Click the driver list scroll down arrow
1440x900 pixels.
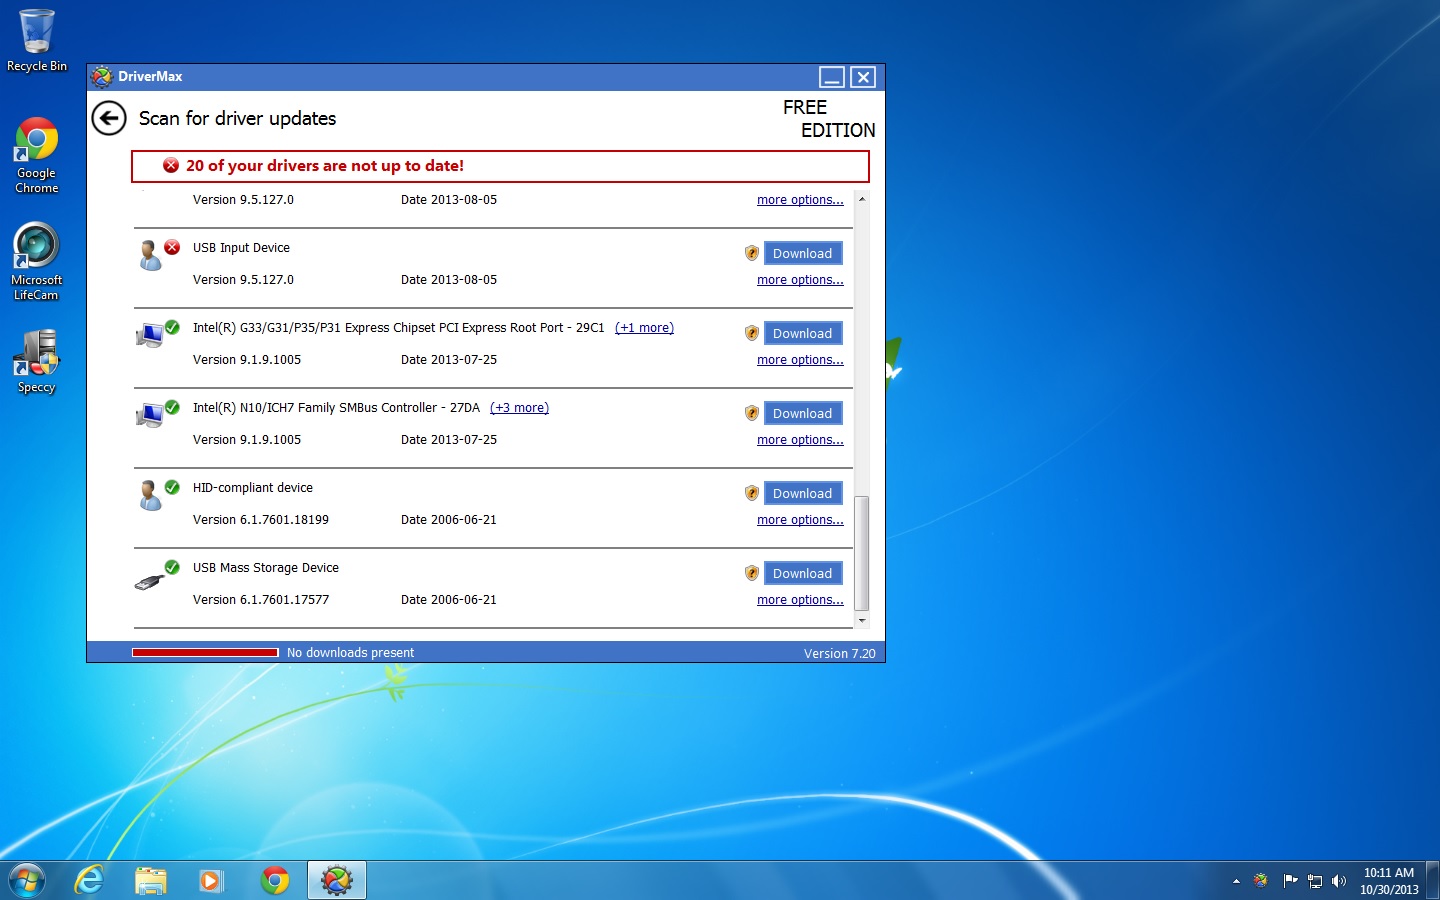point(862,621)
